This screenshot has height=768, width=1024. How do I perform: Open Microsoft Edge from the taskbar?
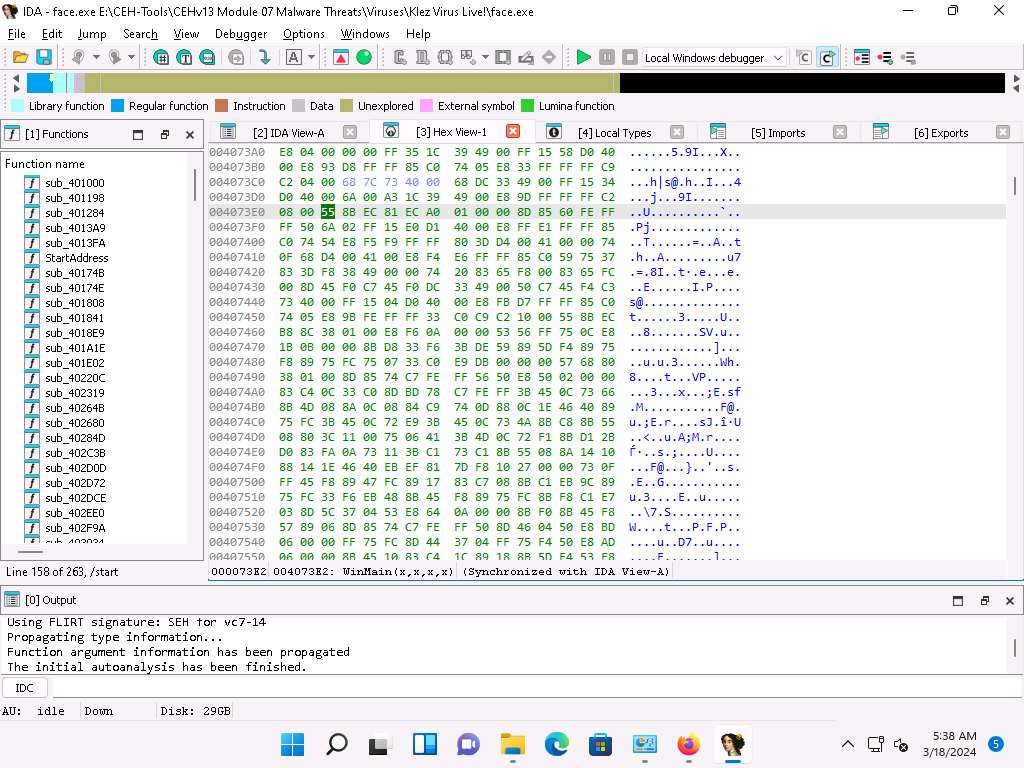click(x=556, y=744)
